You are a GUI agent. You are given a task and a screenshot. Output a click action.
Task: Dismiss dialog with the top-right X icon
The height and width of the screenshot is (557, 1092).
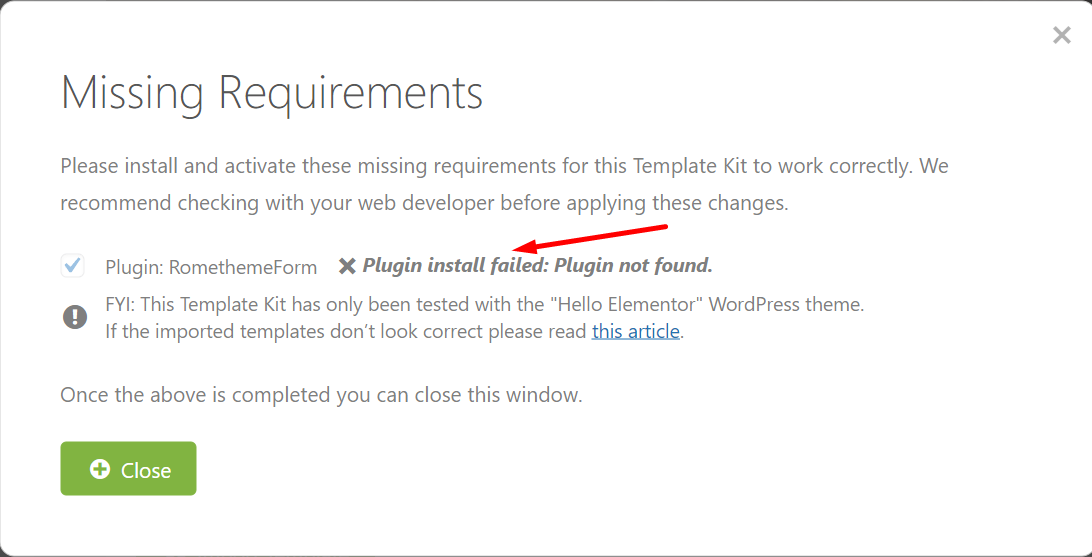(x=1061, y=36)
